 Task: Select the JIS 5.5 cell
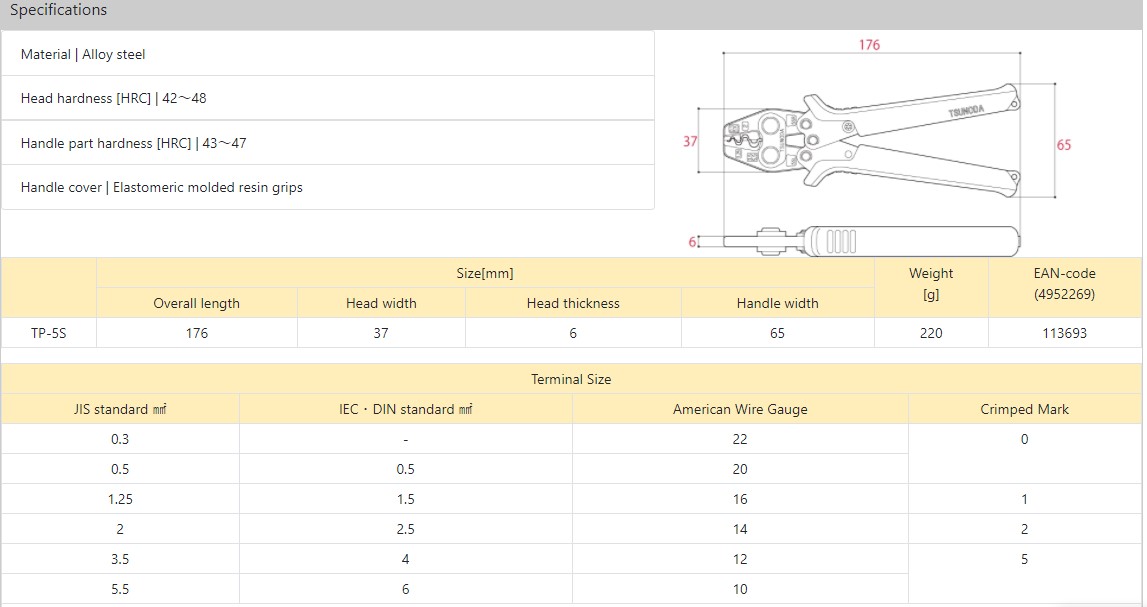coord(120,589)
